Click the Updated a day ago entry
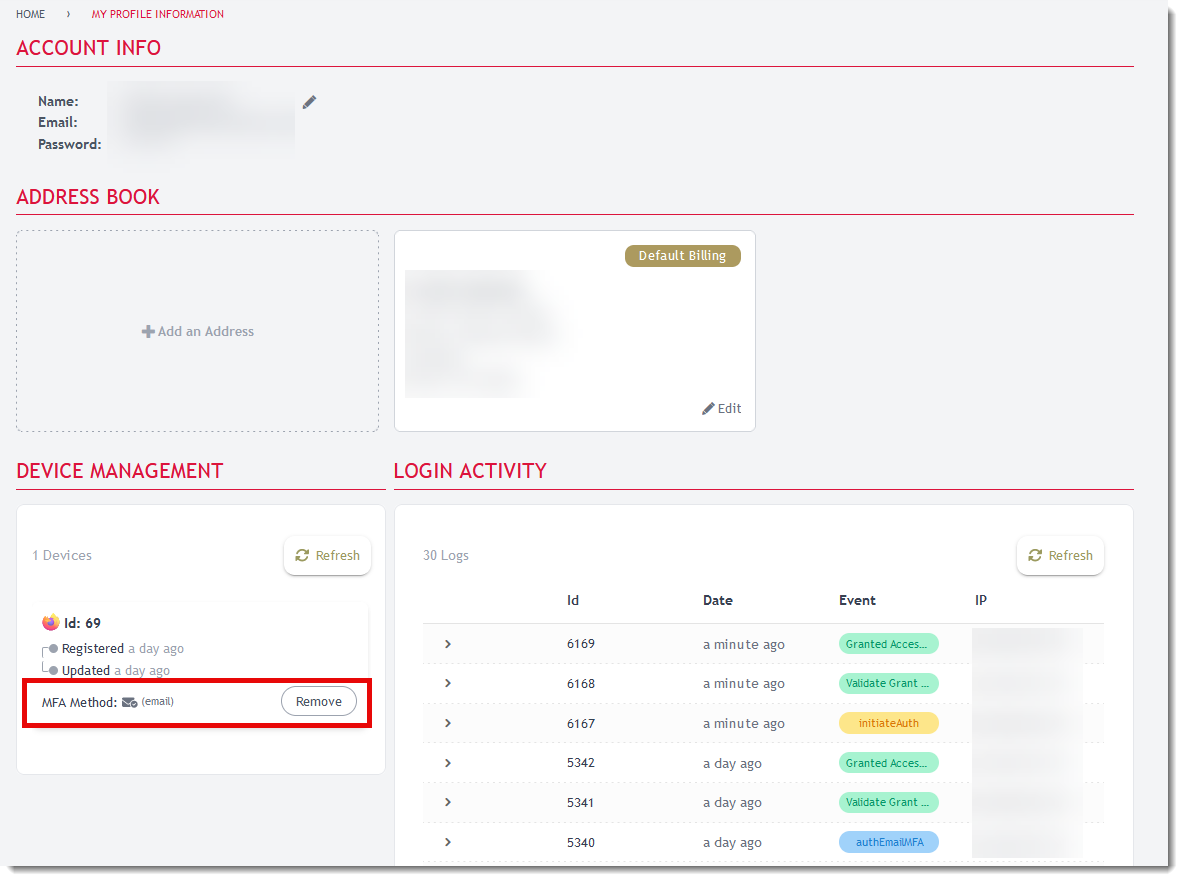This screenshot has height=881, width=1183. click(x=115, y=671)
